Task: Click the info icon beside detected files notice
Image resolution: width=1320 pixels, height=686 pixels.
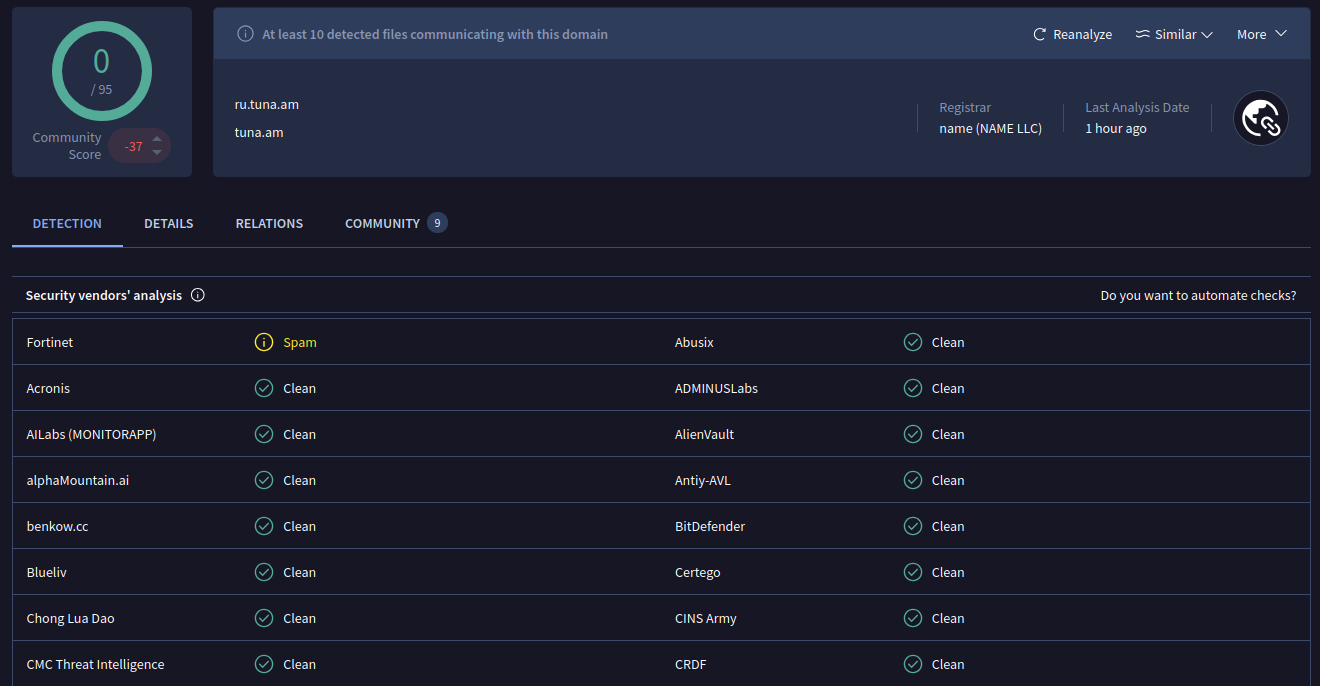Action: pos(245,34)
